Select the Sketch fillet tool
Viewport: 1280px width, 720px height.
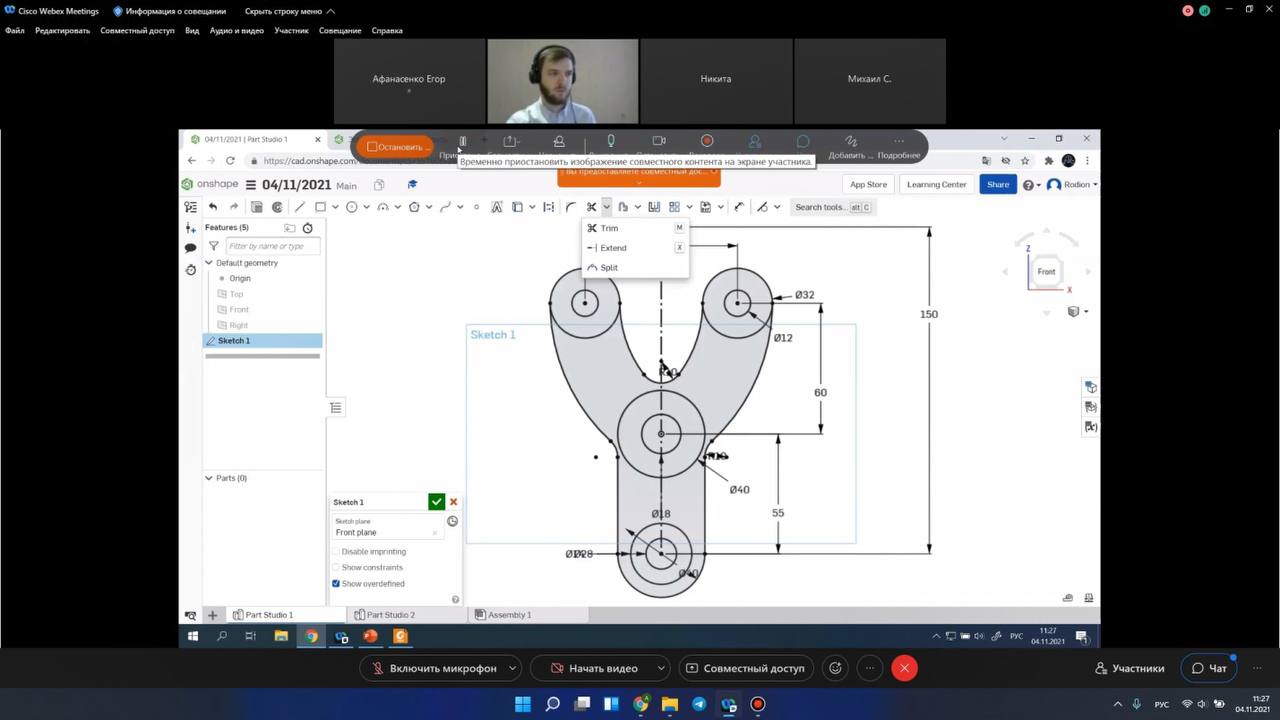(x=570, y=207)
